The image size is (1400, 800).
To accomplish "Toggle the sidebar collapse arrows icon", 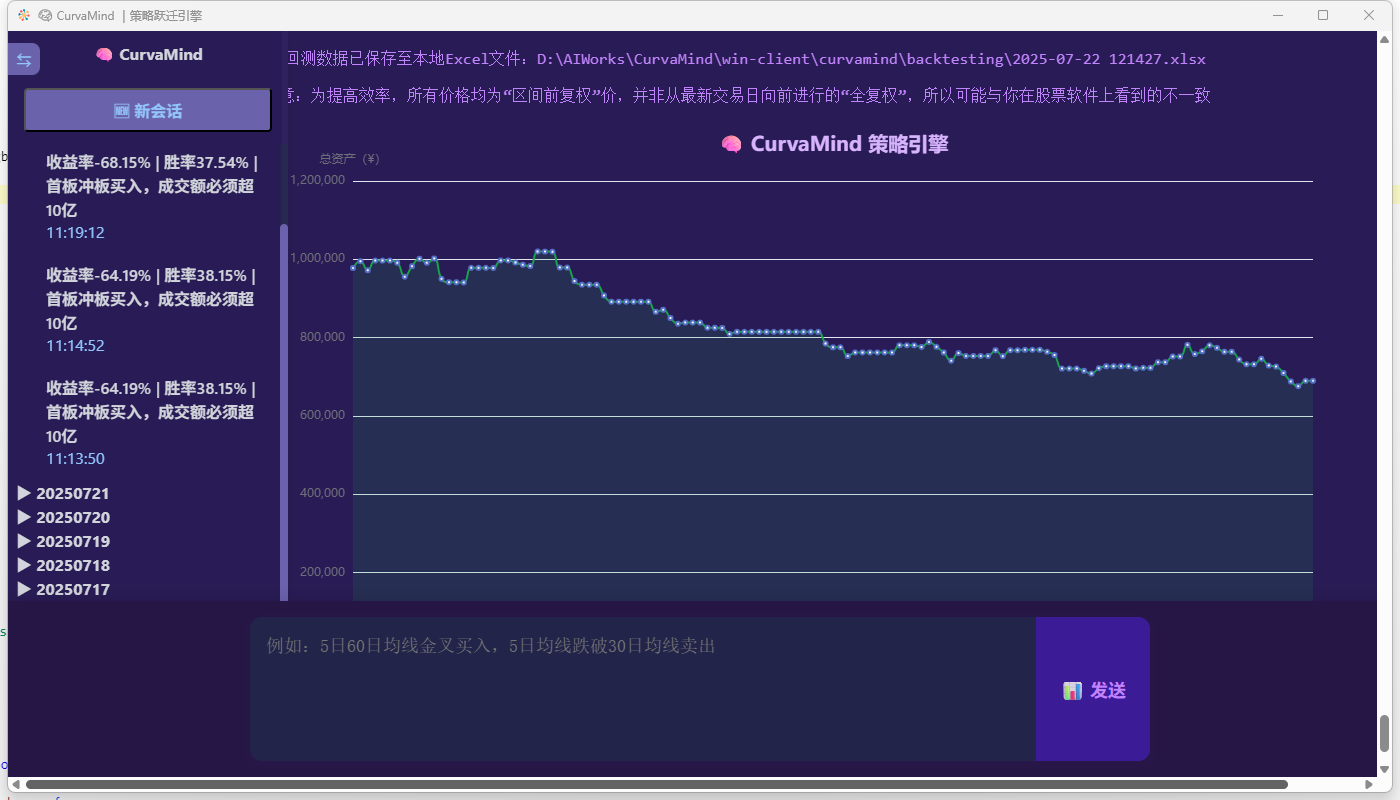I will coord(24,60).
